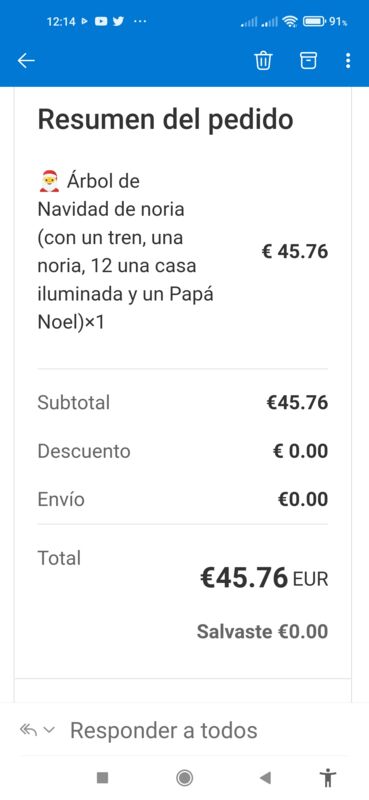The height and width of the screenshot is (800, 369).
Task: Tap the battery indicator icon
Action: [x=314, y=21]
